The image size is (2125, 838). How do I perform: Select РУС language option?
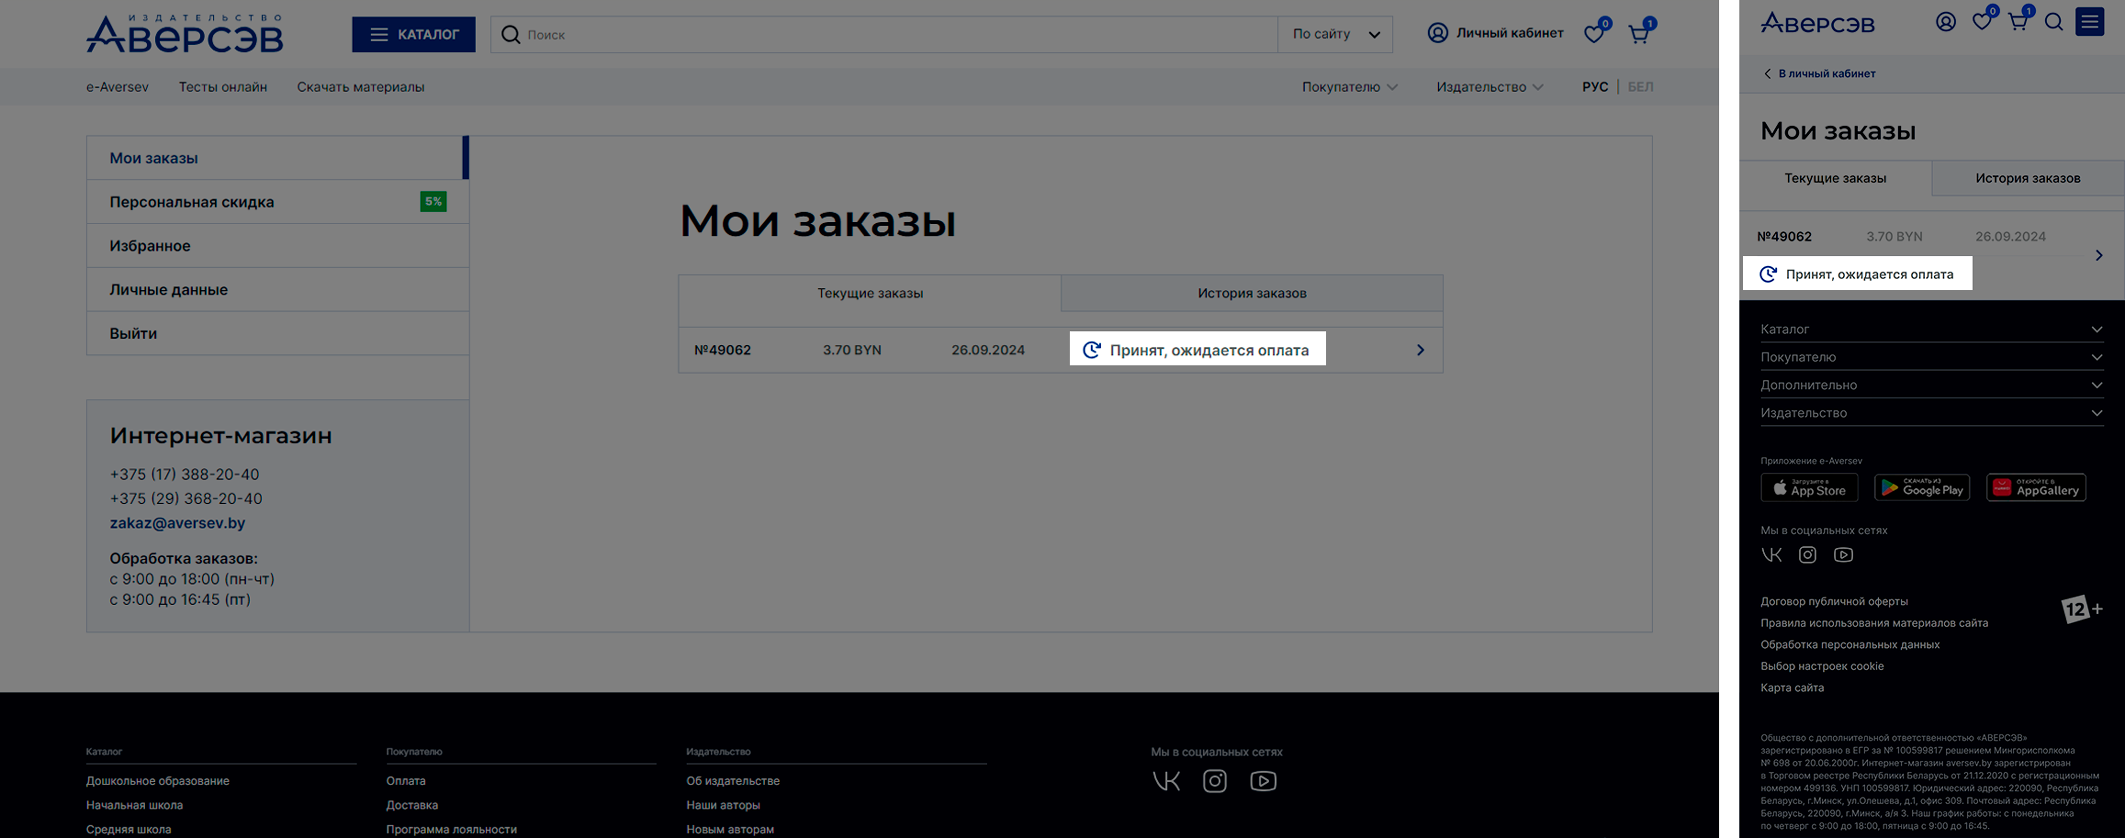click(1595, 87)
